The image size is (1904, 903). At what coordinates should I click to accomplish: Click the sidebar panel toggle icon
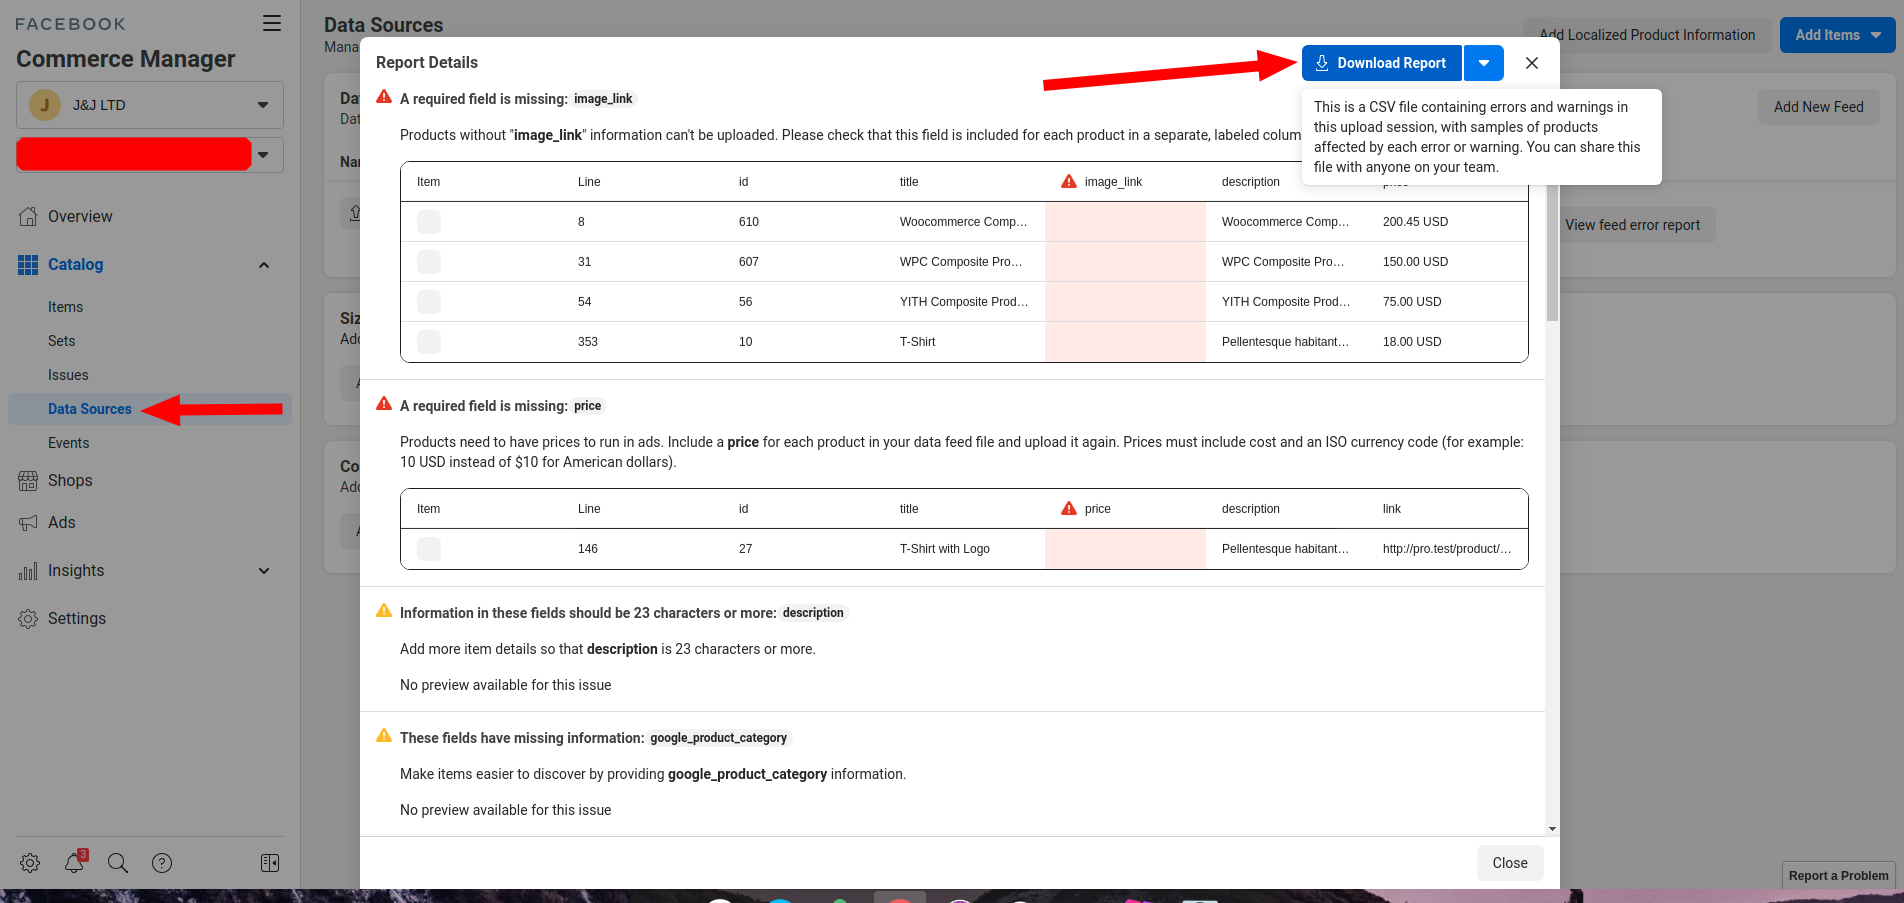coord(270,863)
